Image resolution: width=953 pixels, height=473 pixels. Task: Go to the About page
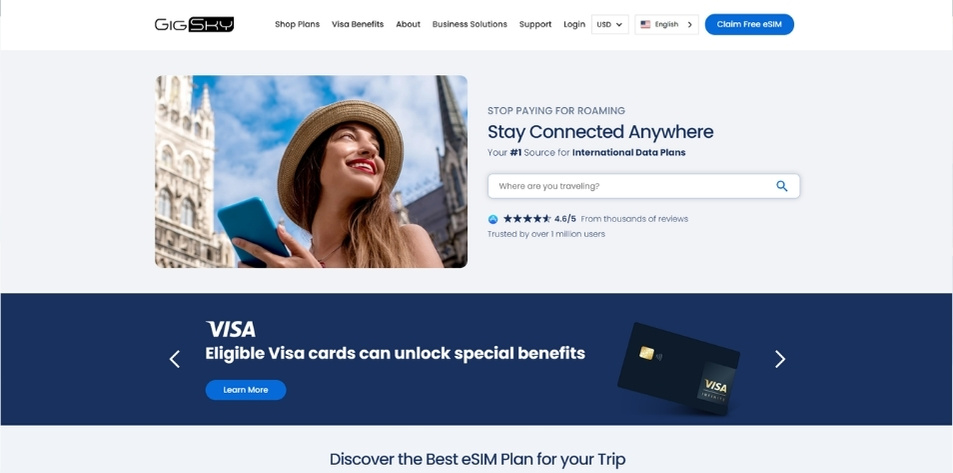click(x=408, y=24)
